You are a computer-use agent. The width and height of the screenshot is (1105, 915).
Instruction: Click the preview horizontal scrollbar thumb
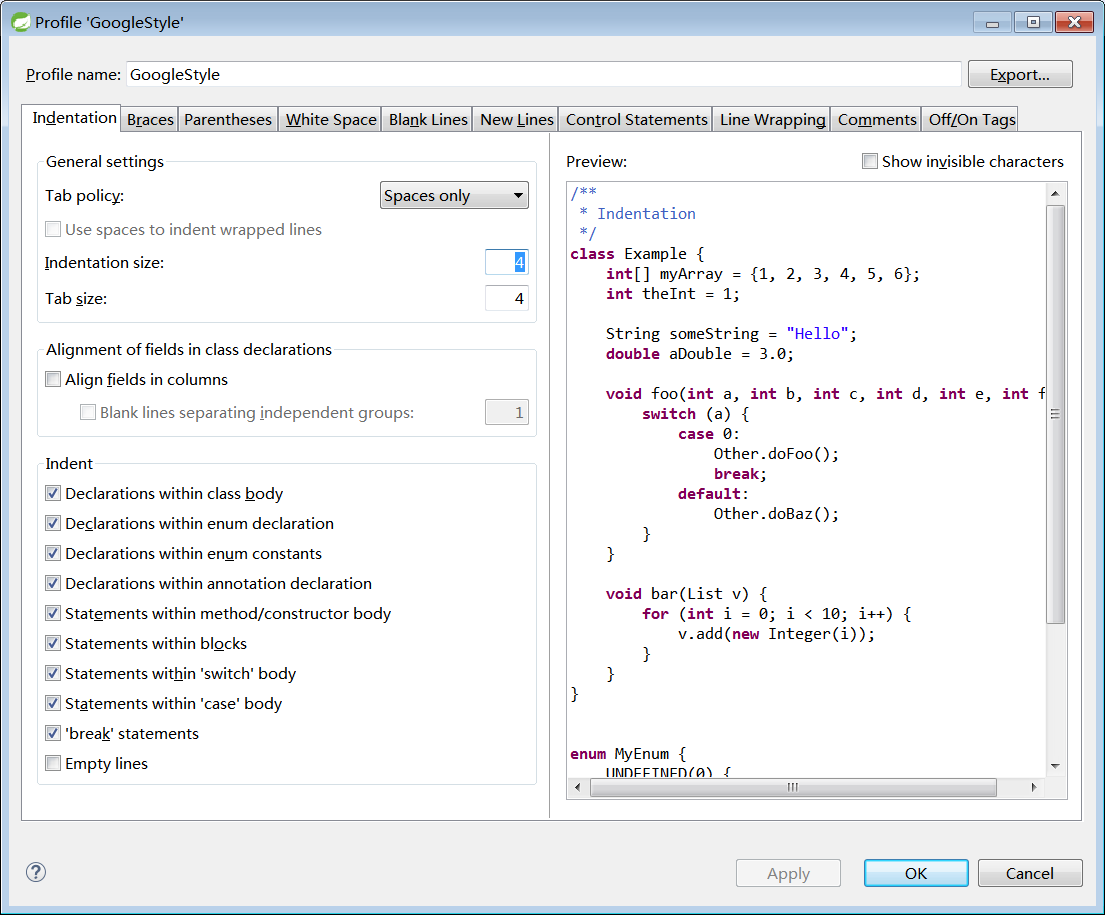coord(793,787)
